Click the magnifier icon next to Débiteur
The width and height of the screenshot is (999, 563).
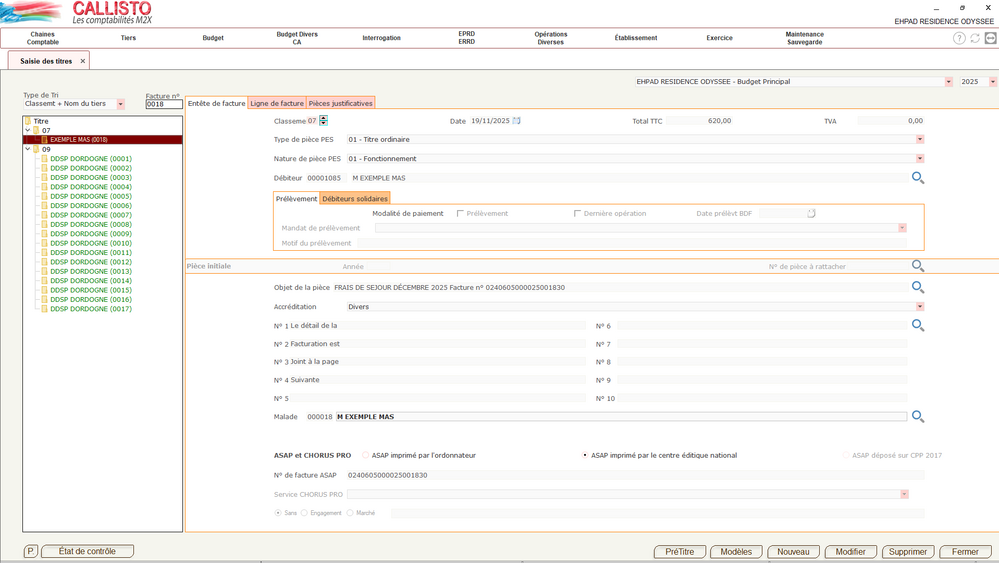(x=917, y=178)
